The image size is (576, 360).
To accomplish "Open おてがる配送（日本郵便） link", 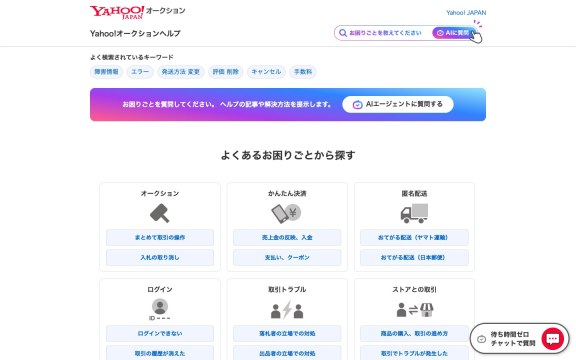I will coord(414,258).
